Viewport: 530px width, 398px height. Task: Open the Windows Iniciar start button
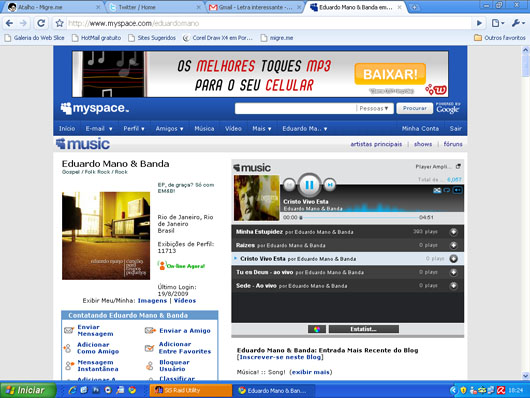pos(28,390)
